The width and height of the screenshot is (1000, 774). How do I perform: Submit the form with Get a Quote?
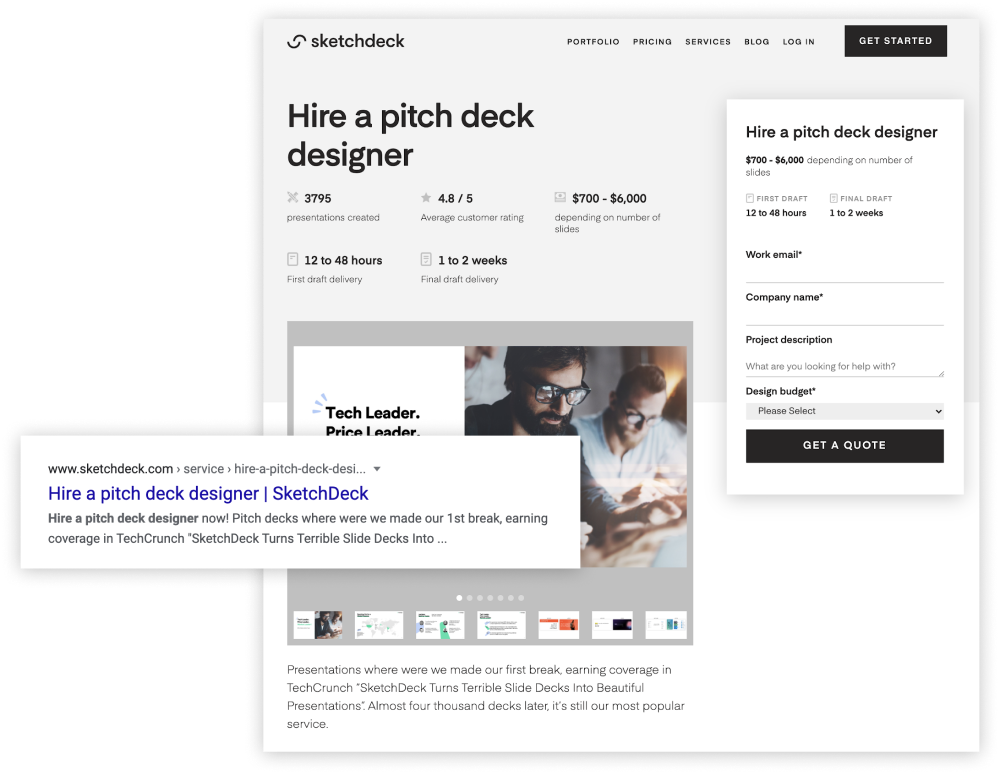click(x=844, y=446)
